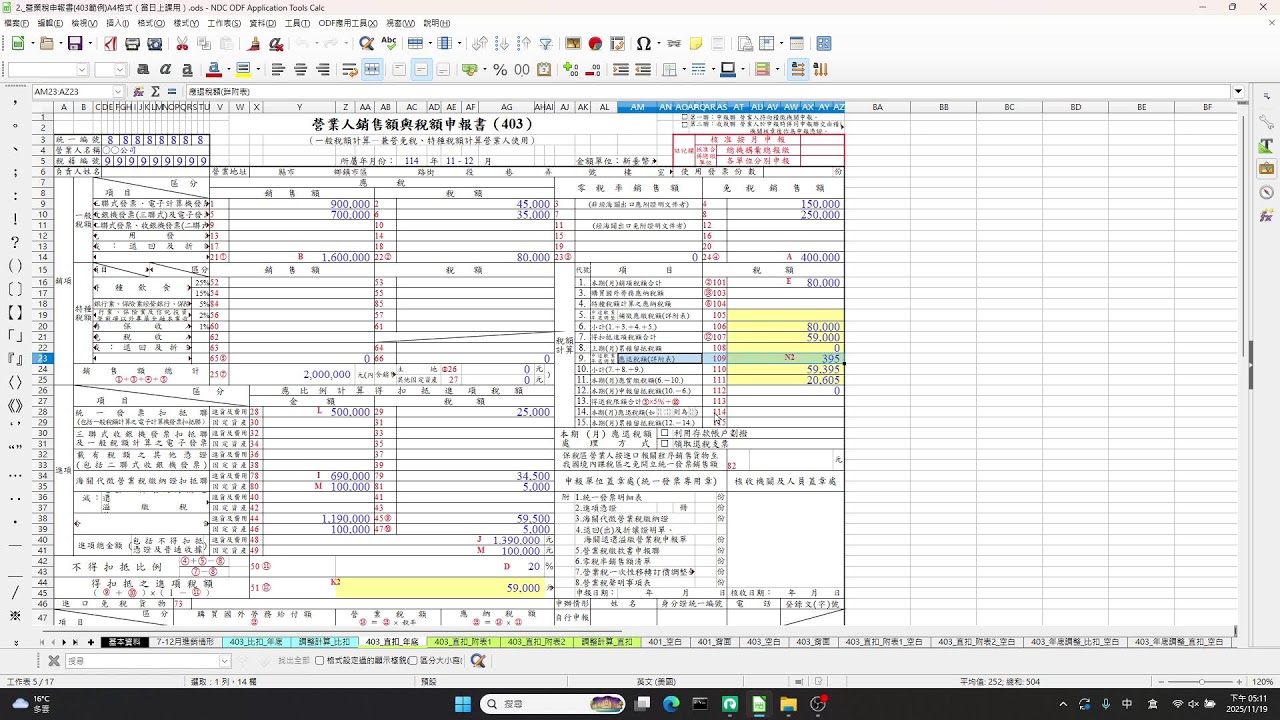This screenshot has height=720, width=1280.
Task: Open sidebar Properties panel icon
Action: [x=1266, y=120]
